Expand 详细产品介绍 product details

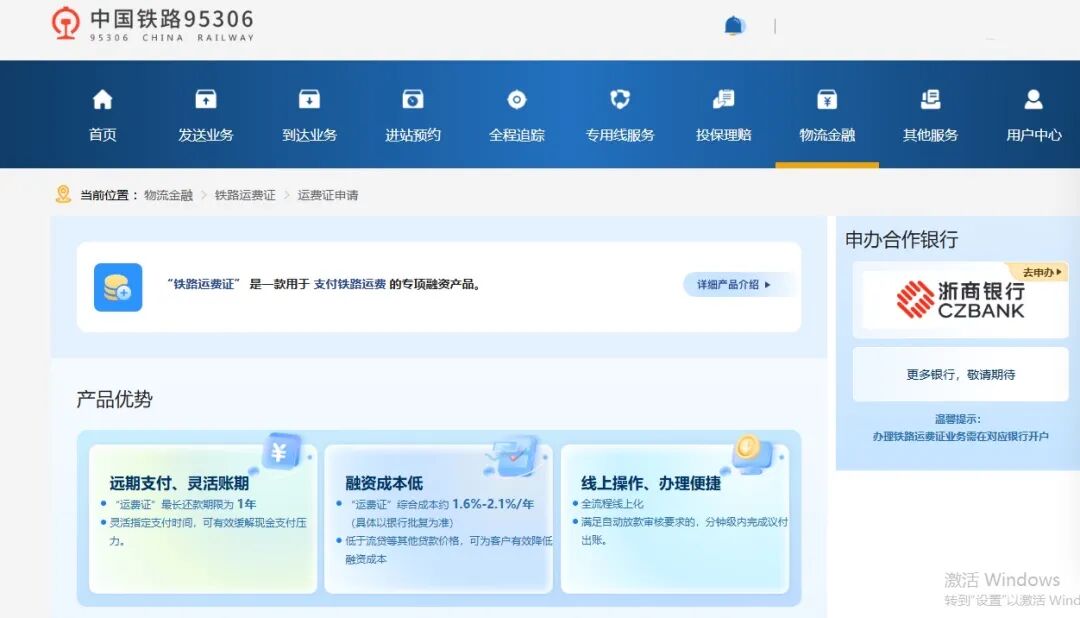(x=735, y=285)
